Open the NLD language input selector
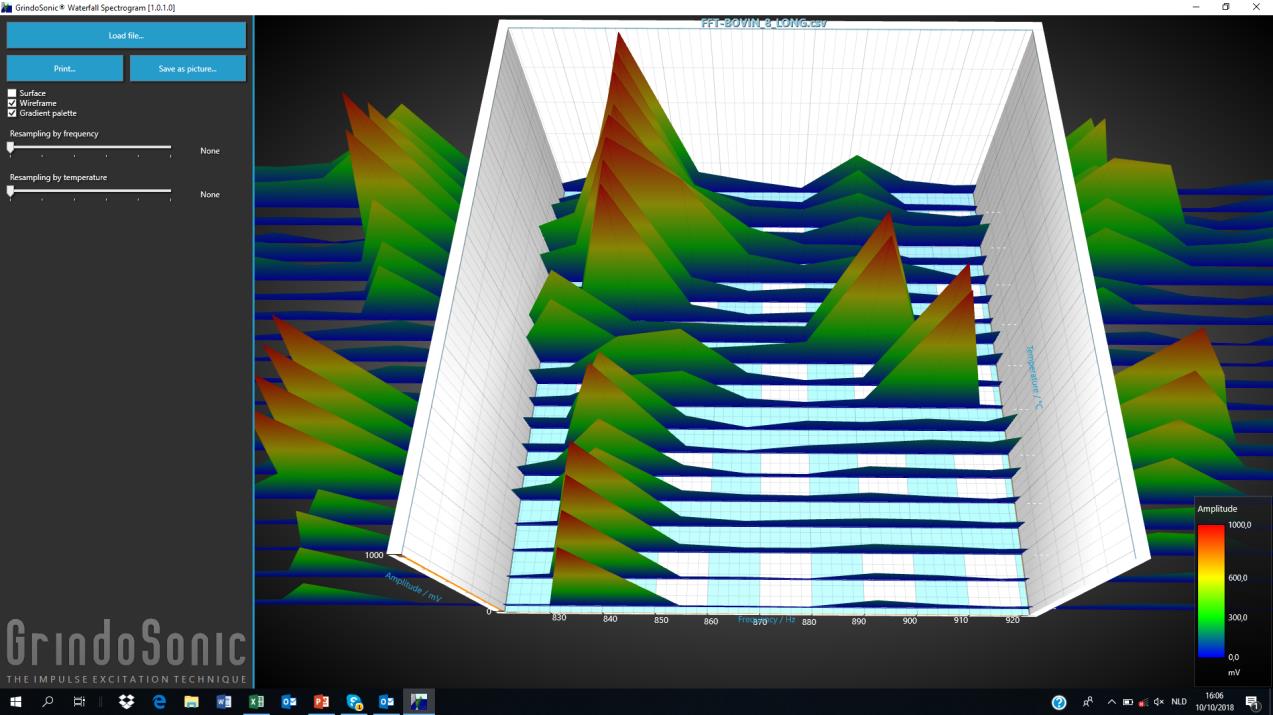The image size is (1273, 715). coord(1180,702)
